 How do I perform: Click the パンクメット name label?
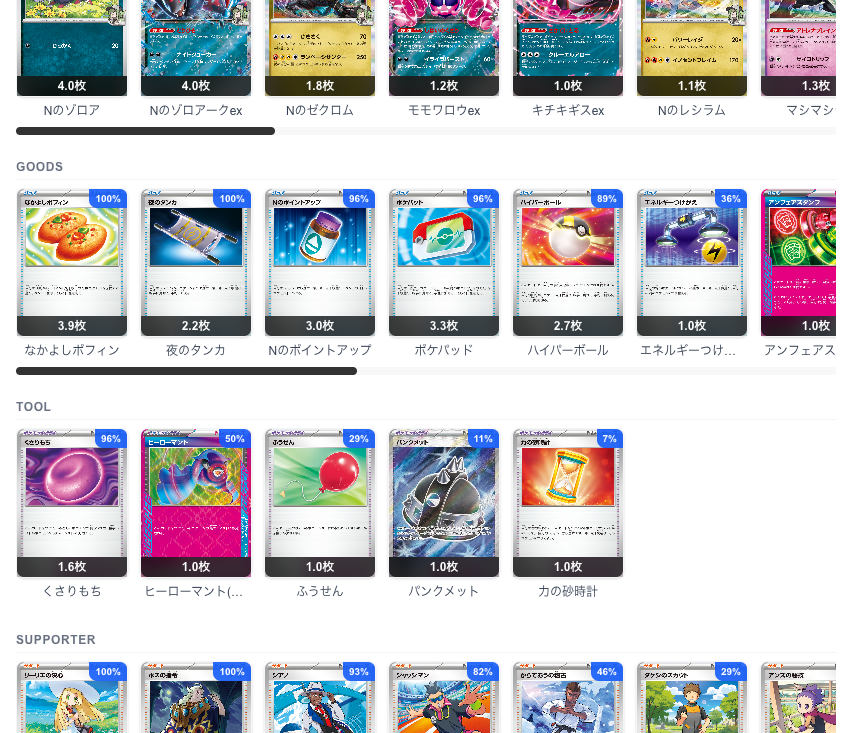click(x=444, y=591)
